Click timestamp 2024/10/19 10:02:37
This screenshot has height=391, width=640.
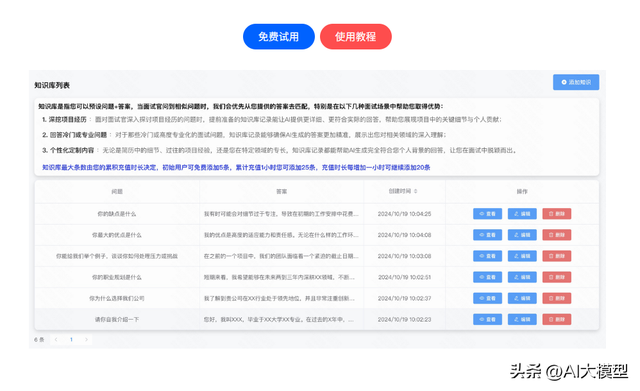[404, 299]
